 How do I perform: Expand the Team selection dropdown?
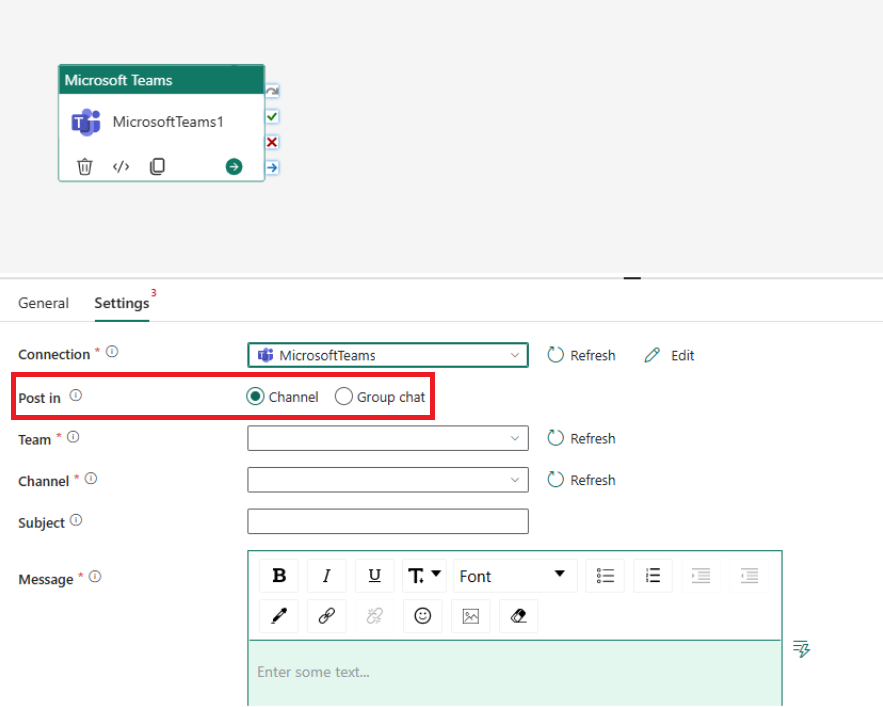coord(515,438)
